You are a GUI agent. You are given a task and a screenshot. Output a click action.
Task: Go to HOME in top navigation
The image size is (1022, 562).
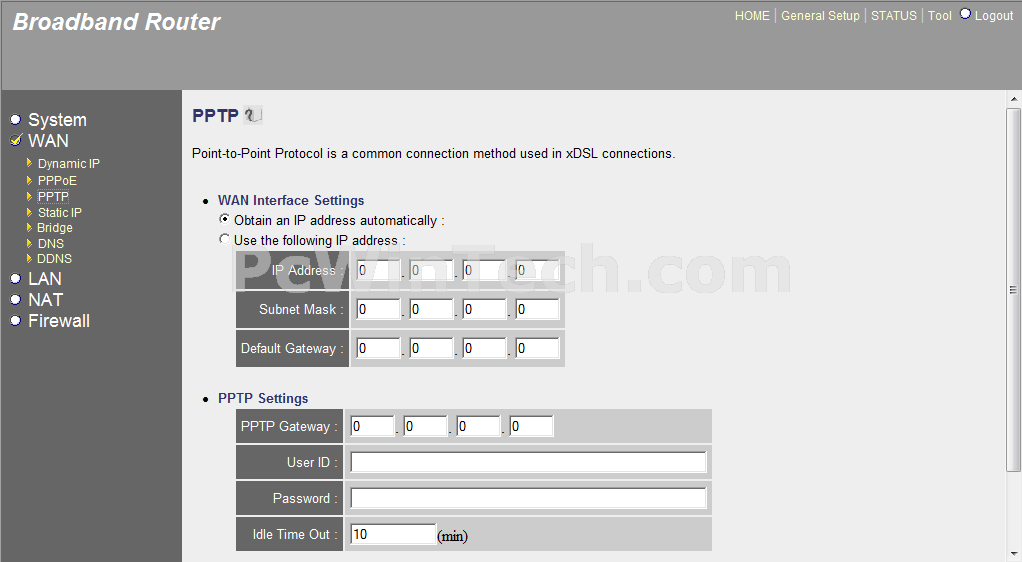pyautogui.click(x=752, y=16)
